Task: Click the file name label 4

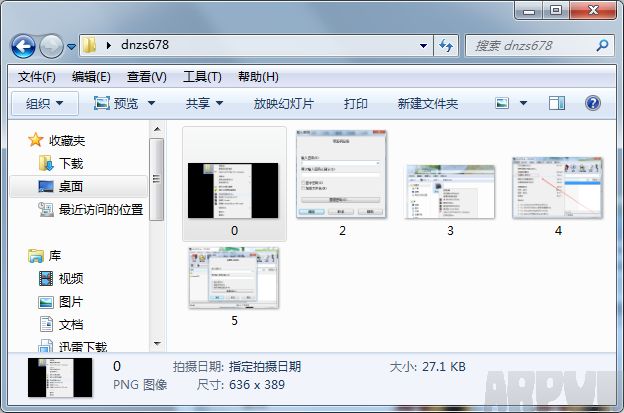Action: pyautogui.click(x=558, y=230)
